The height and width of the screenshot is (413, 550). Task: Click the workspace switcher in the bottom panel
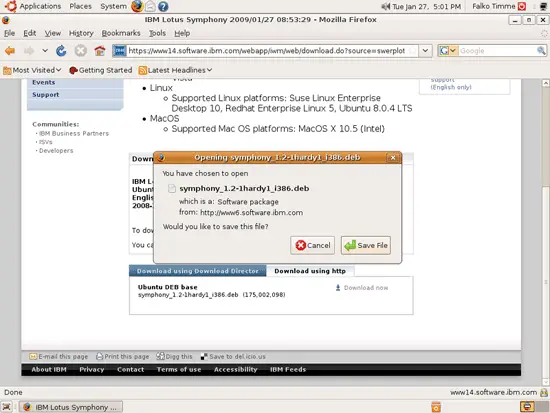coord(534,407)
